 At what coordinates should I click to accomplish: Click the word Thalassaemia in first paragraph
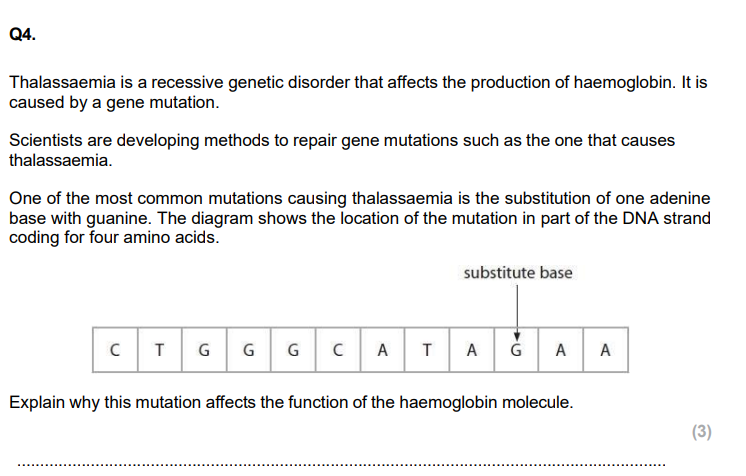(62, 82)
